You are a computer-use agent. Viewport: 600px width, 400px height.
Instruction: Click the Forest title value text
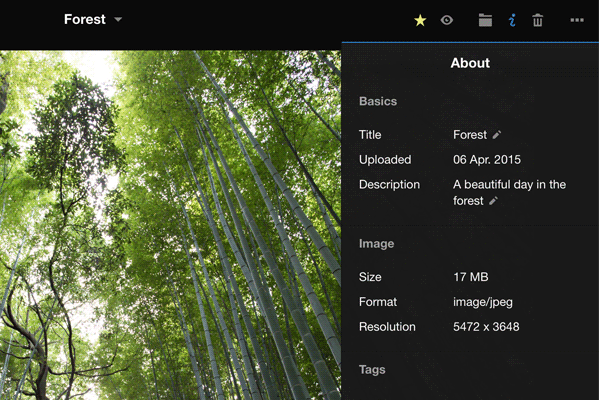pyautogui.click(x=470, y=135)
